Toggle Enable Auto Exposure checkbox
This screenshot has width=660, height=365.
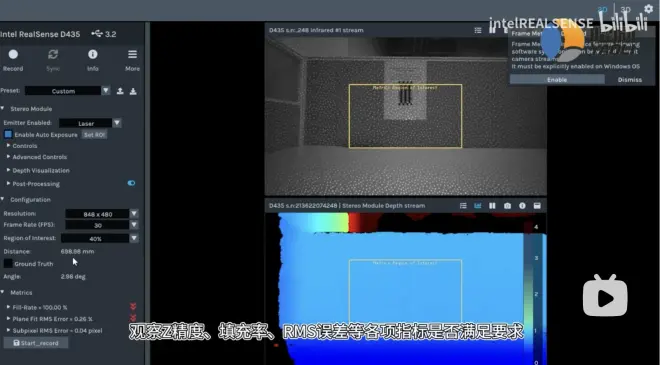click(x=8, y=135)
